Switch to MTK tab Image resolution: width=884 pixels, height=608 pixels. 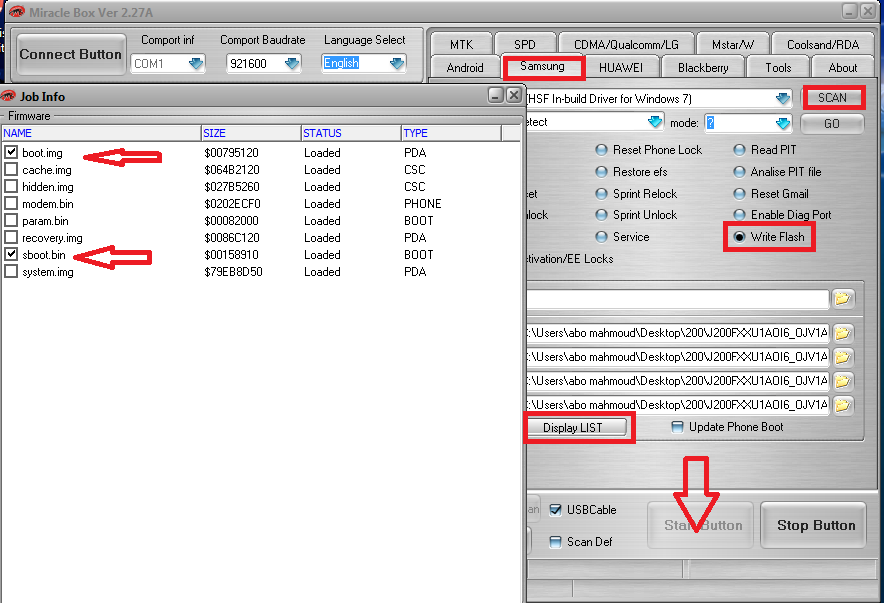click(461, 44)
